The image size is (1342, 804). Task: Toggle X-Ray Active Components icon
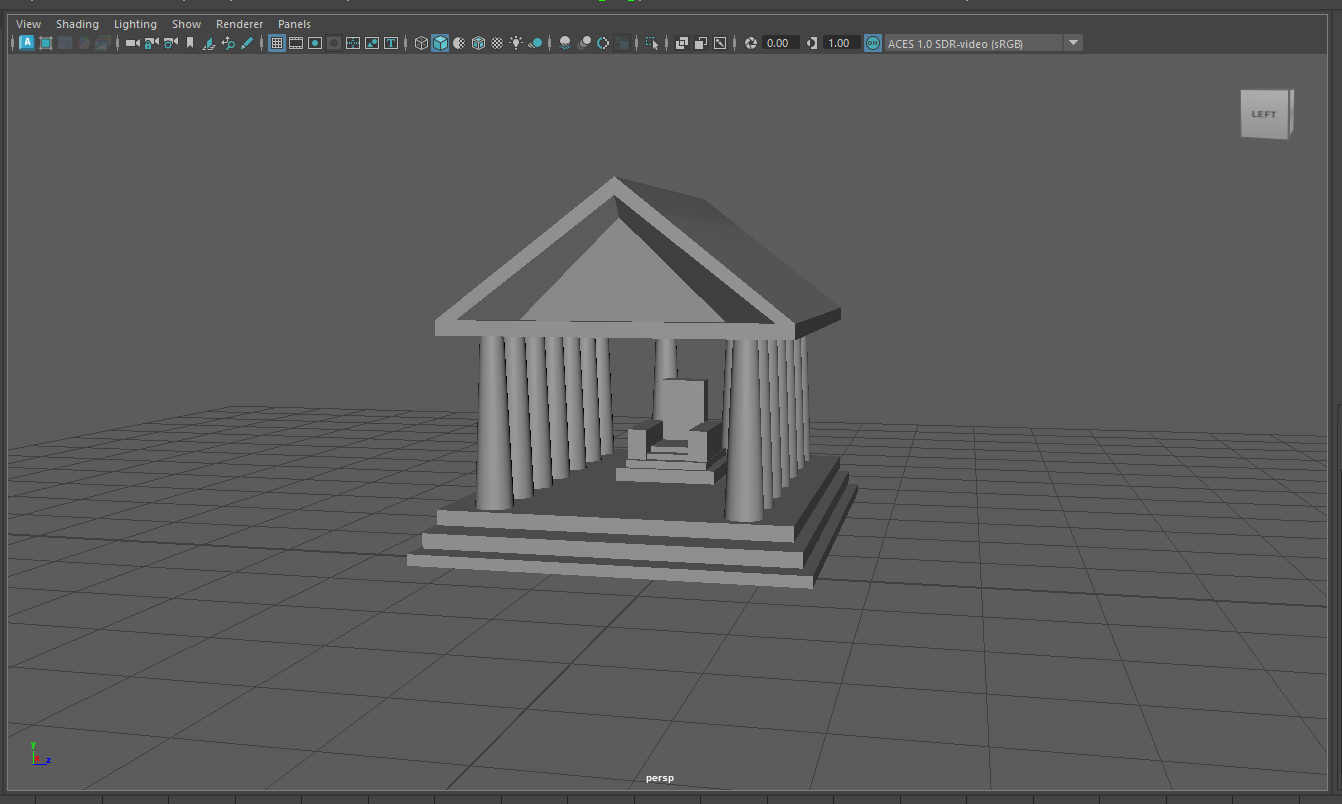point(701,43)
